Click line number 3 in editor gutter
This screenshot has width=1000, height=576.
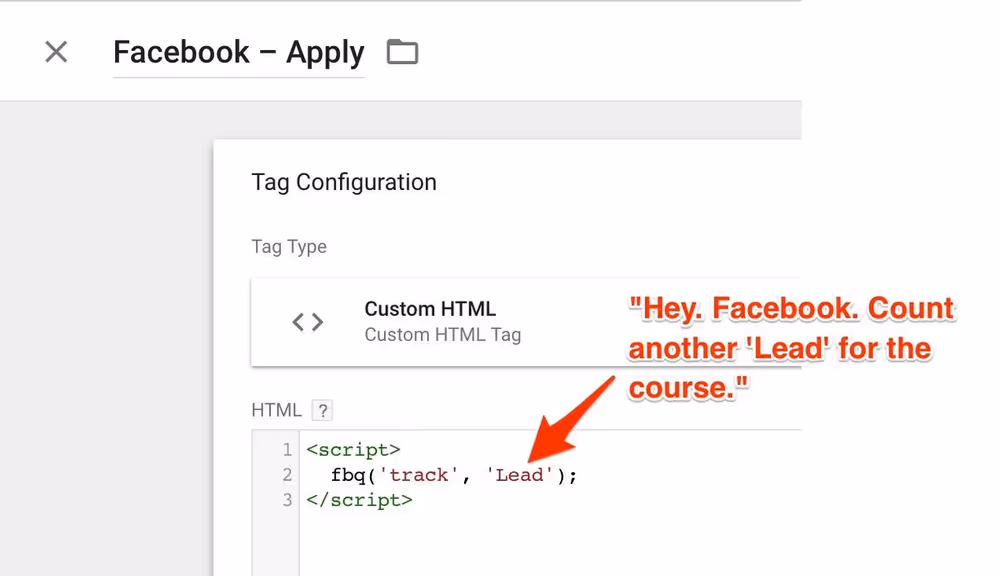pos(287,500)
